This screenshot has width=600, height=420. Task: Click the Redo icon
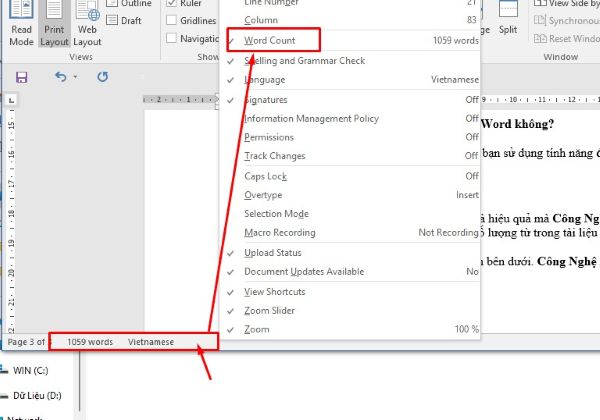(x=102, y=77)
